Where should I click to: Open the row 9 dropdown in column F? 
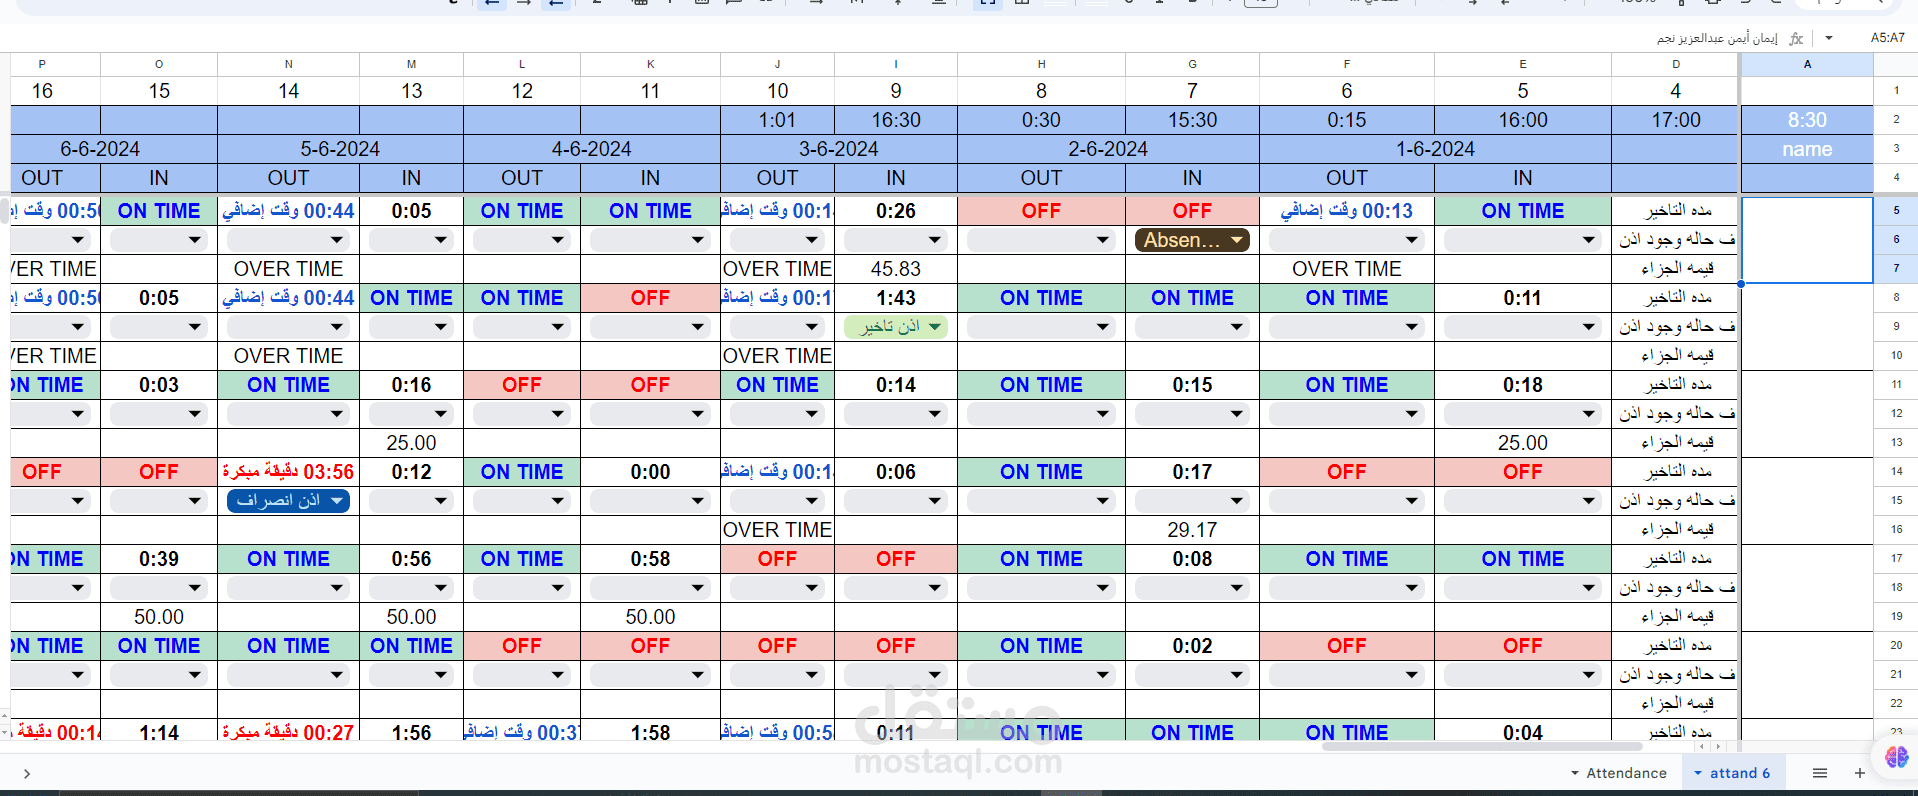[x=1346, y=327]
